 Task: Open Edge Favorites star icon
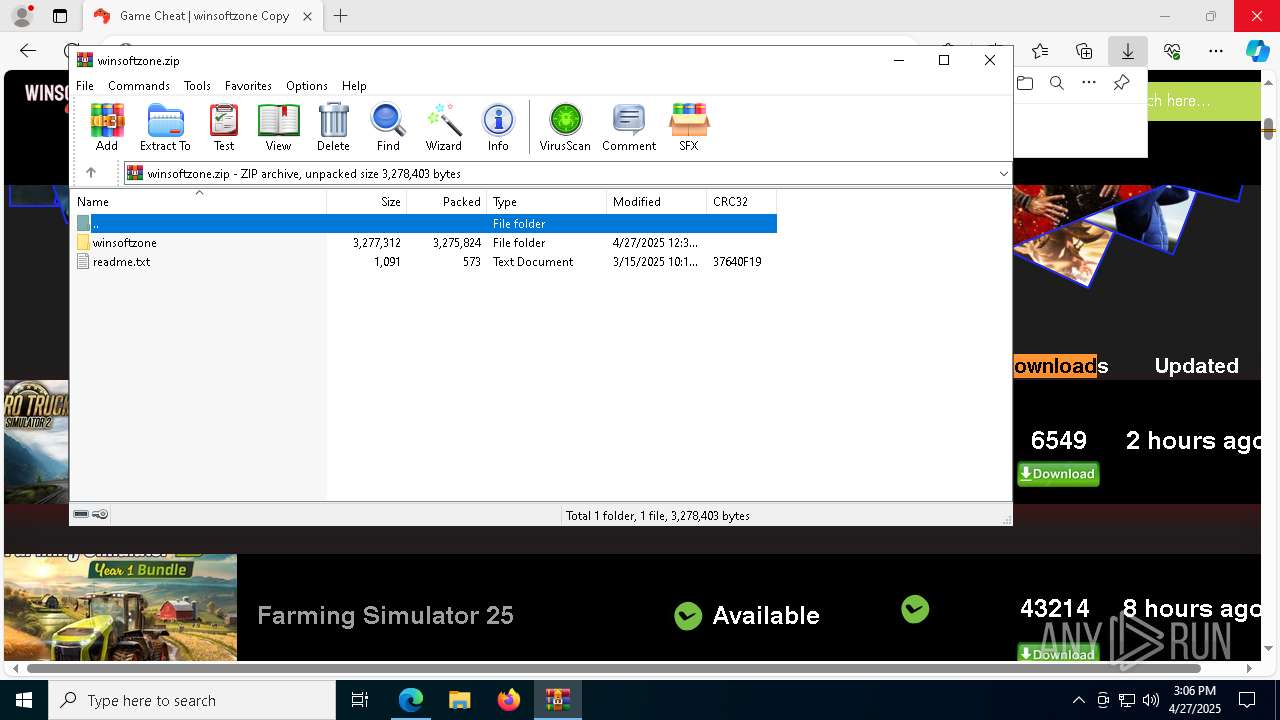click(1040, 51)
